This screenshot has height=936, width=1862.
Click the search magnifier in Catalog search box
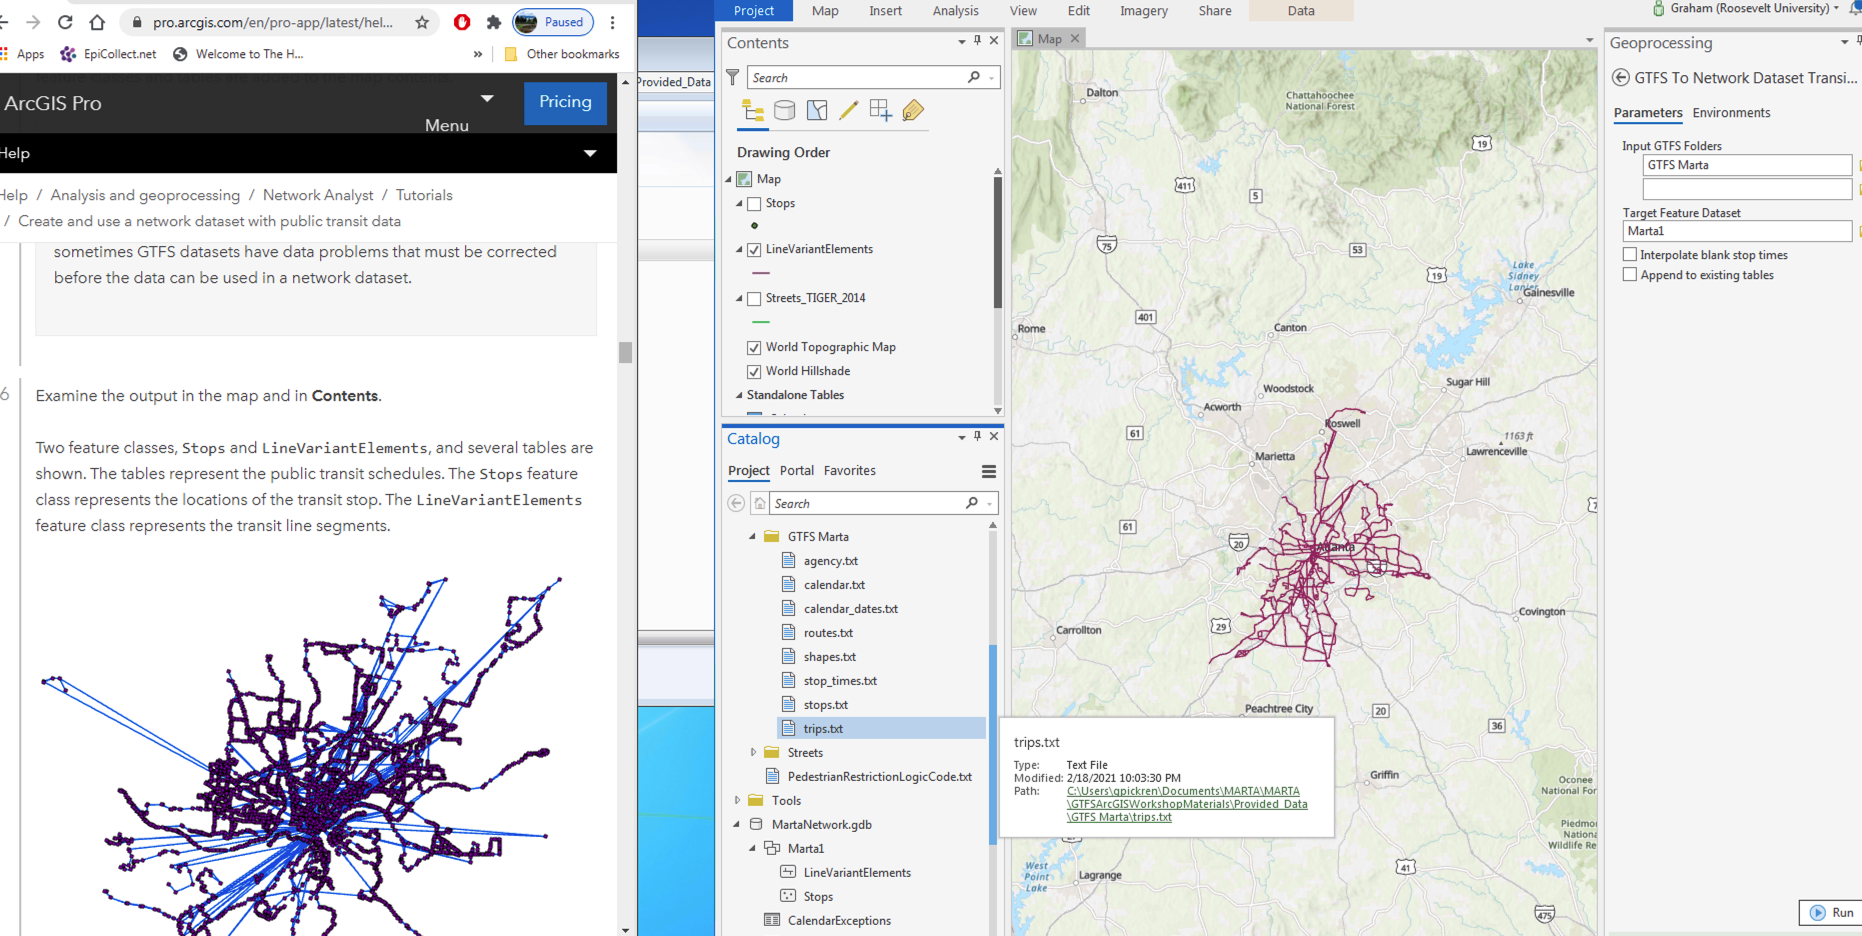[972, 503]
